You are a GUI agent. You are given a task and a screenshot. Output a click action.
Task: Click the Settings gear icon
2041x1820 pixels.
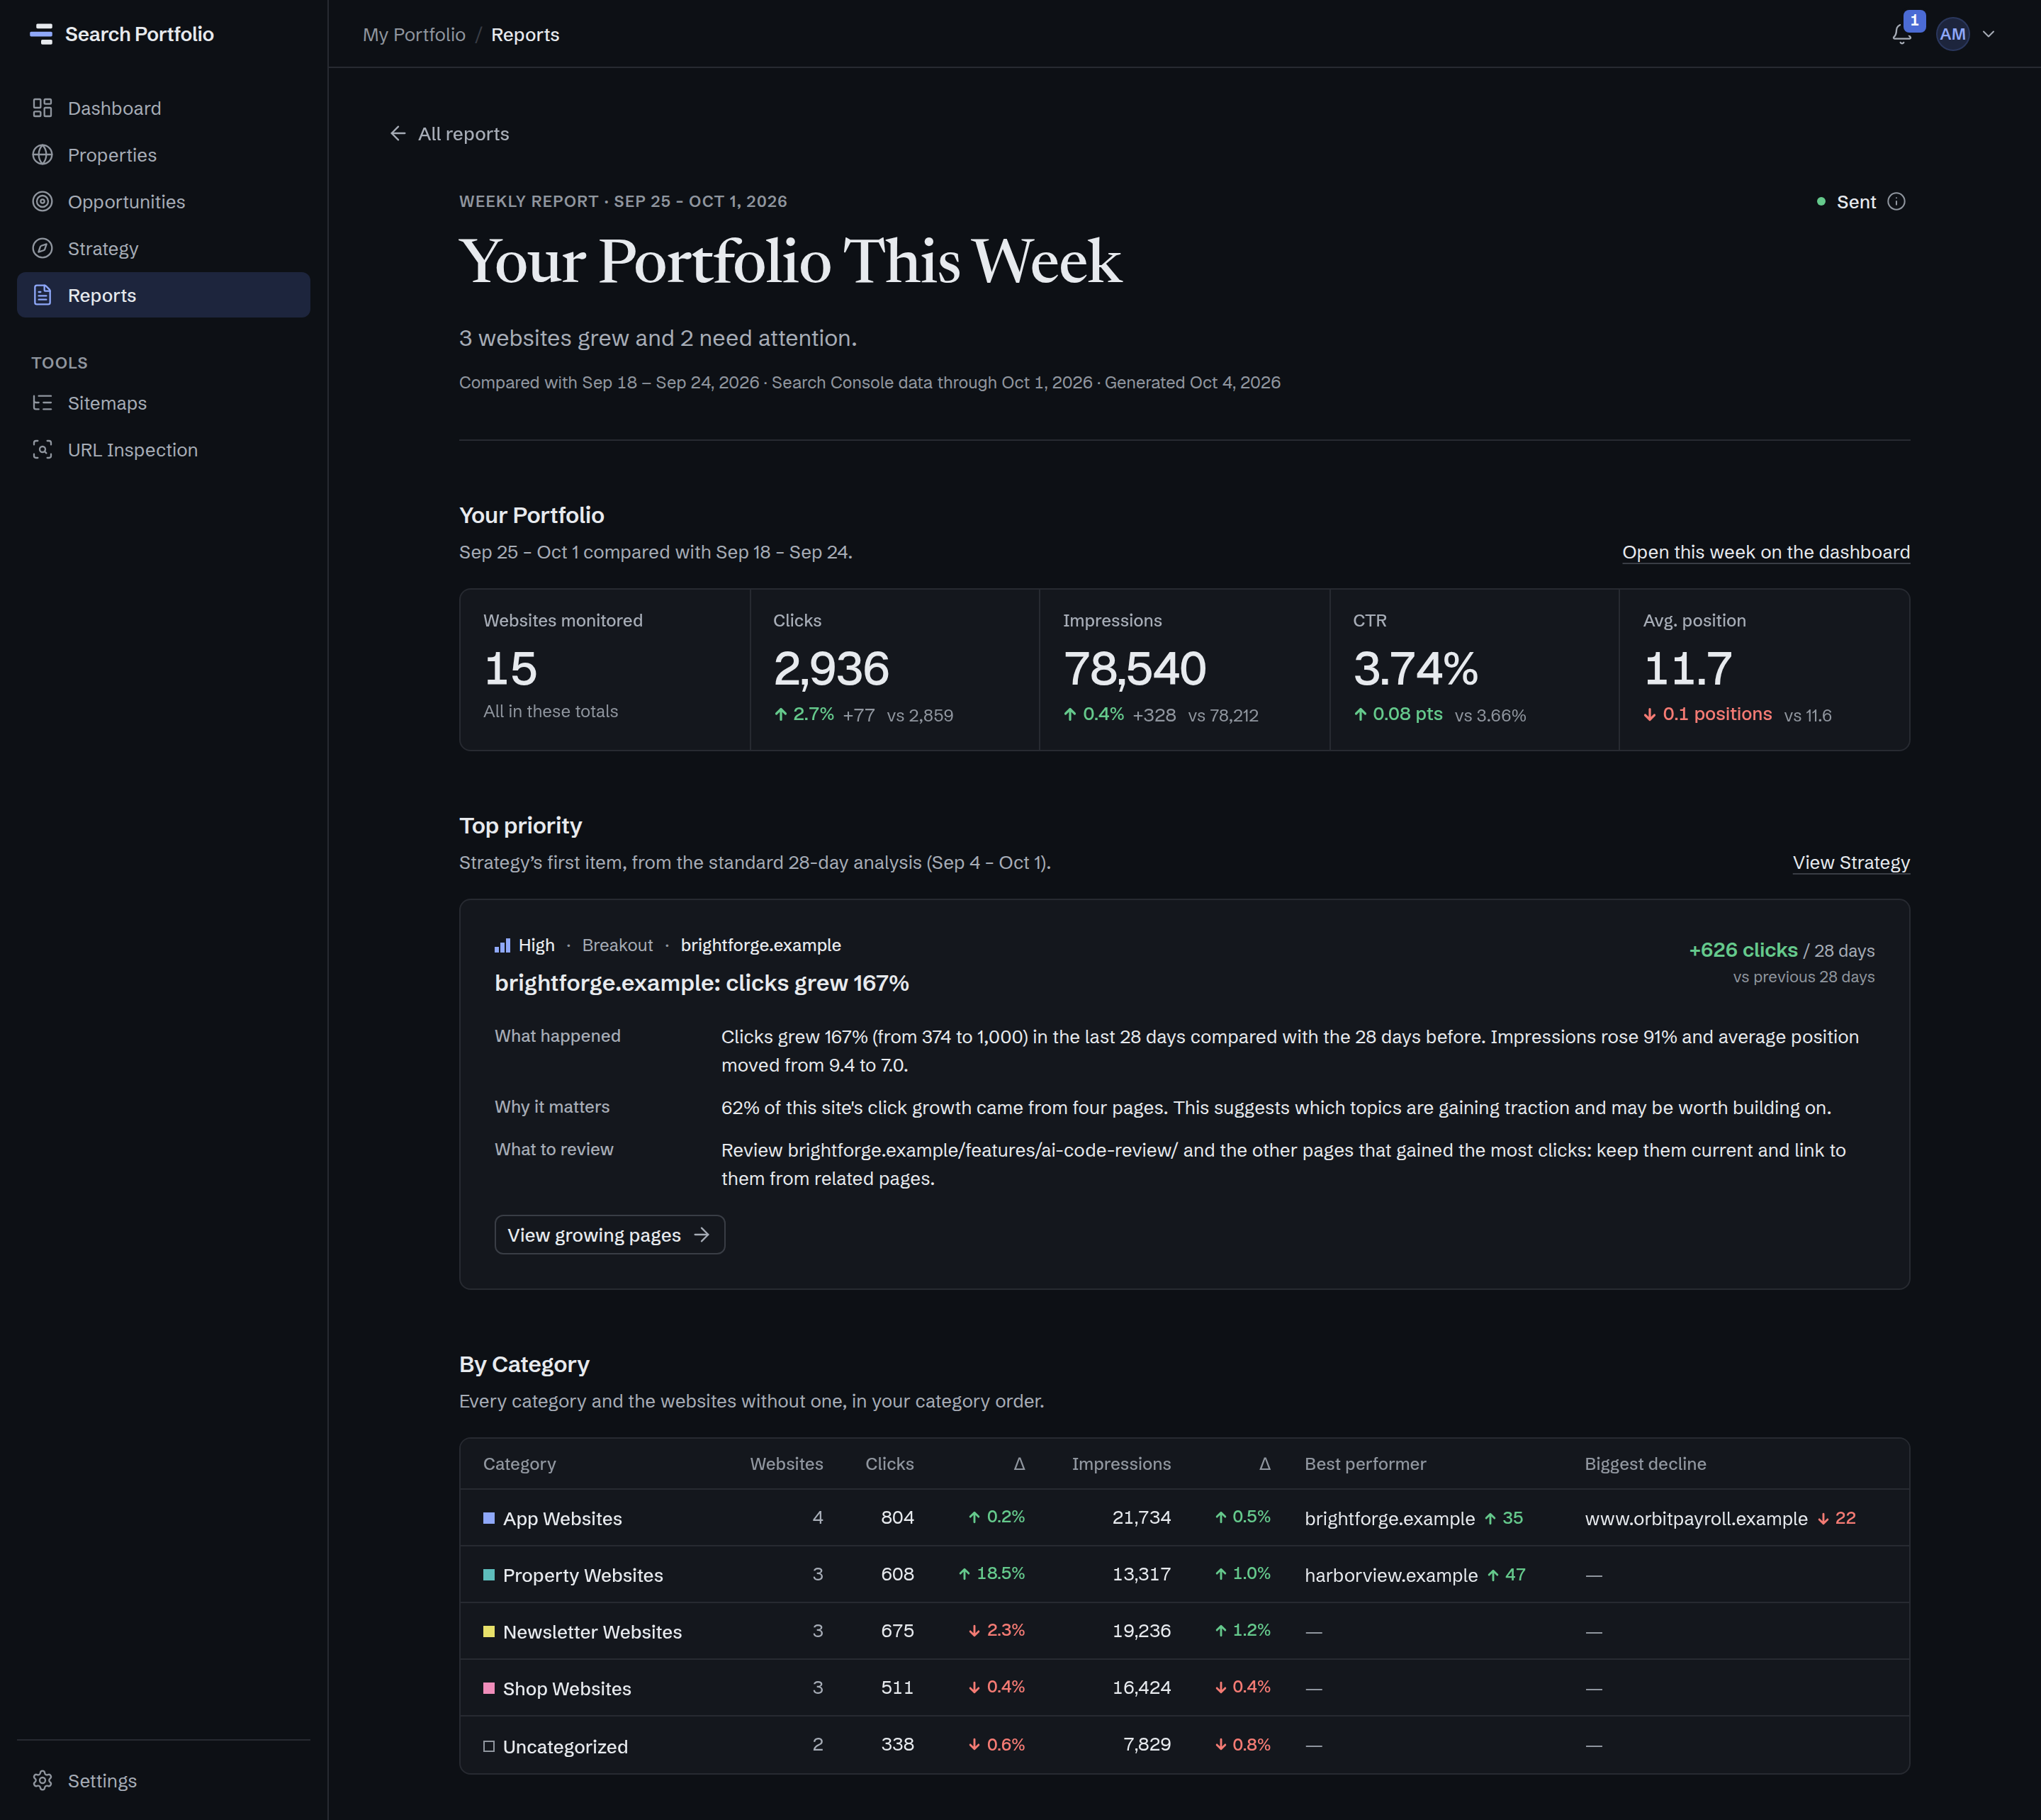42,1781
